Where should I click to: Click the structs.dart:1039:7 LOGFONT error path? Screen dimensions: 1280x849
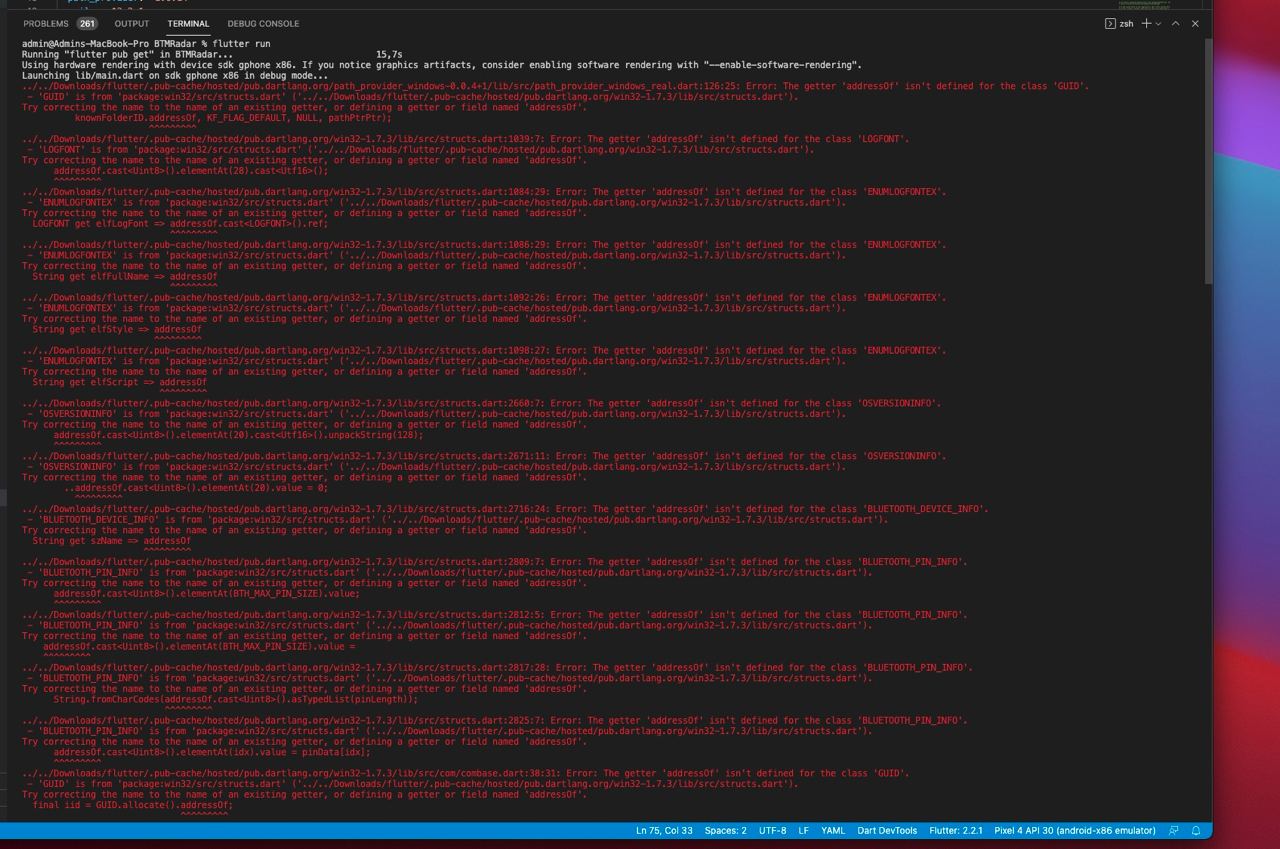(283, 139)
